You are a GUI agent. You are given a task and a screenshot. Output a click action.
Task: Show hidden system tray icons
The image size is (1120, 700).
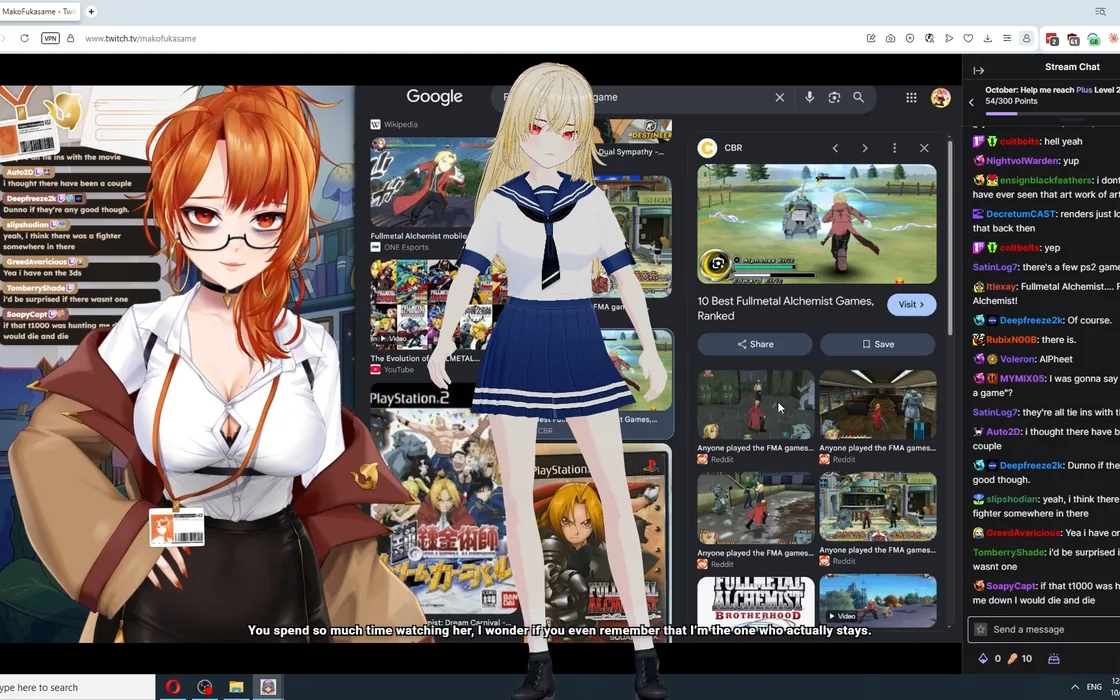point(1074,687)
